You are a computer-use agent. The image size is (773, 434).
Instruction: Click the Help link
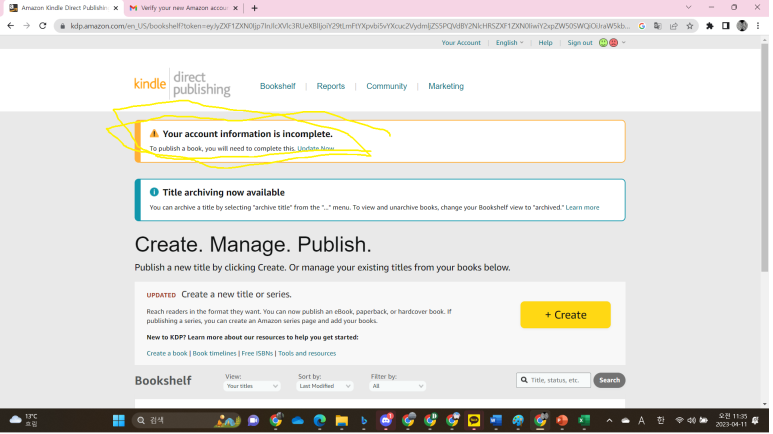[545, 43]
